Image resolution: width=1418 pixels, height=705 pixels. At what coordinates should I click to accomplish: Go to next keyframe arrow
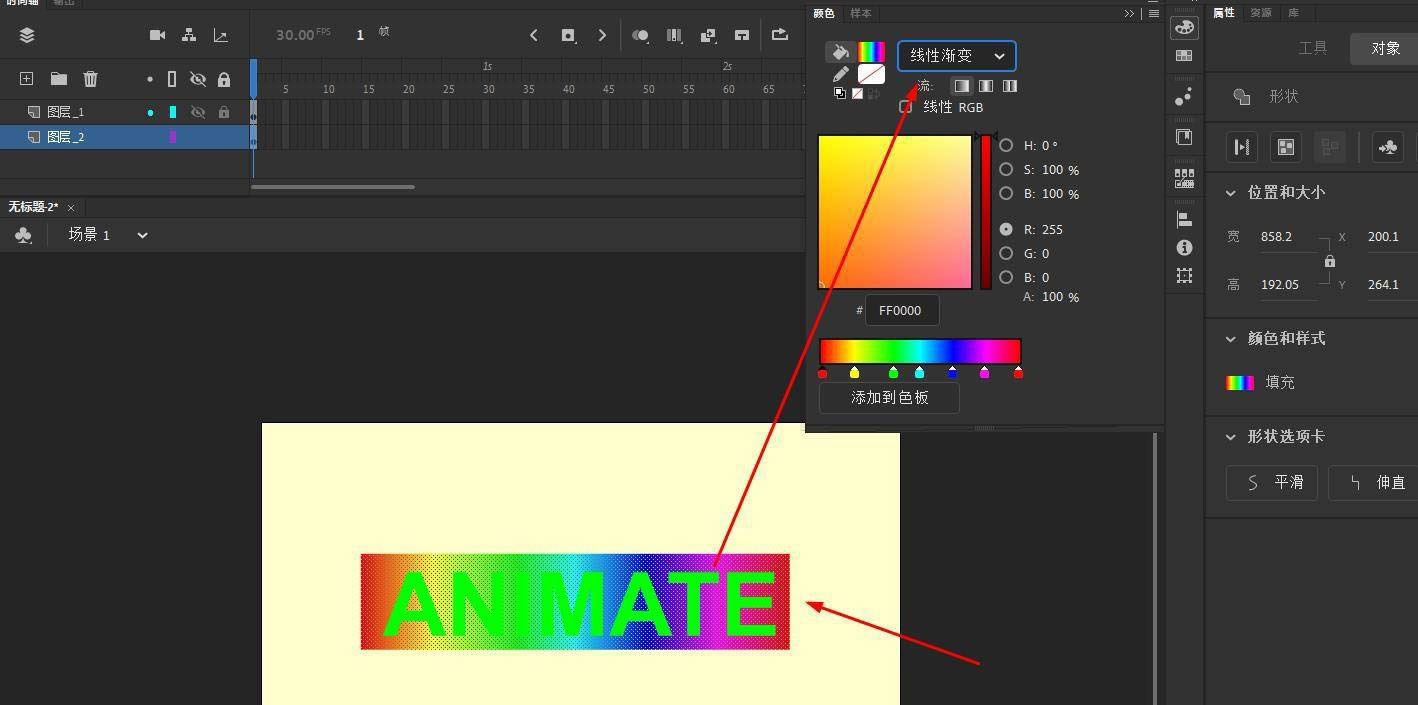(602, 35)
